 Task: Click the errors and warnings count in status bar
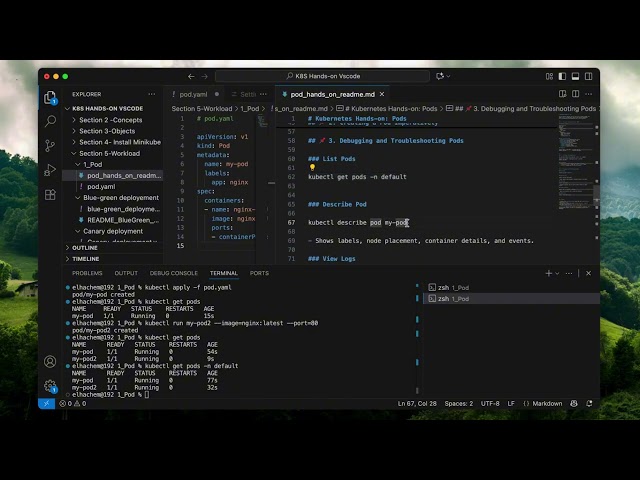pyautogui.click(x=73, y=404)
